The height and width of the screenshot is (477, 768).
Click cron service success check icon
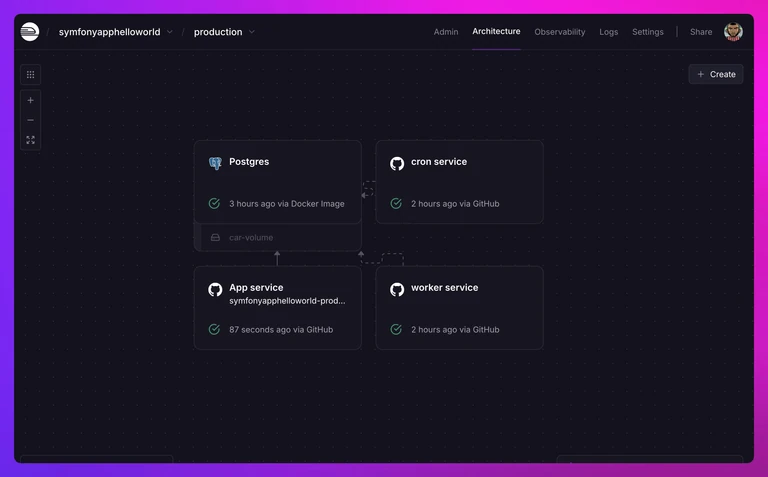(x=396, y=203)
